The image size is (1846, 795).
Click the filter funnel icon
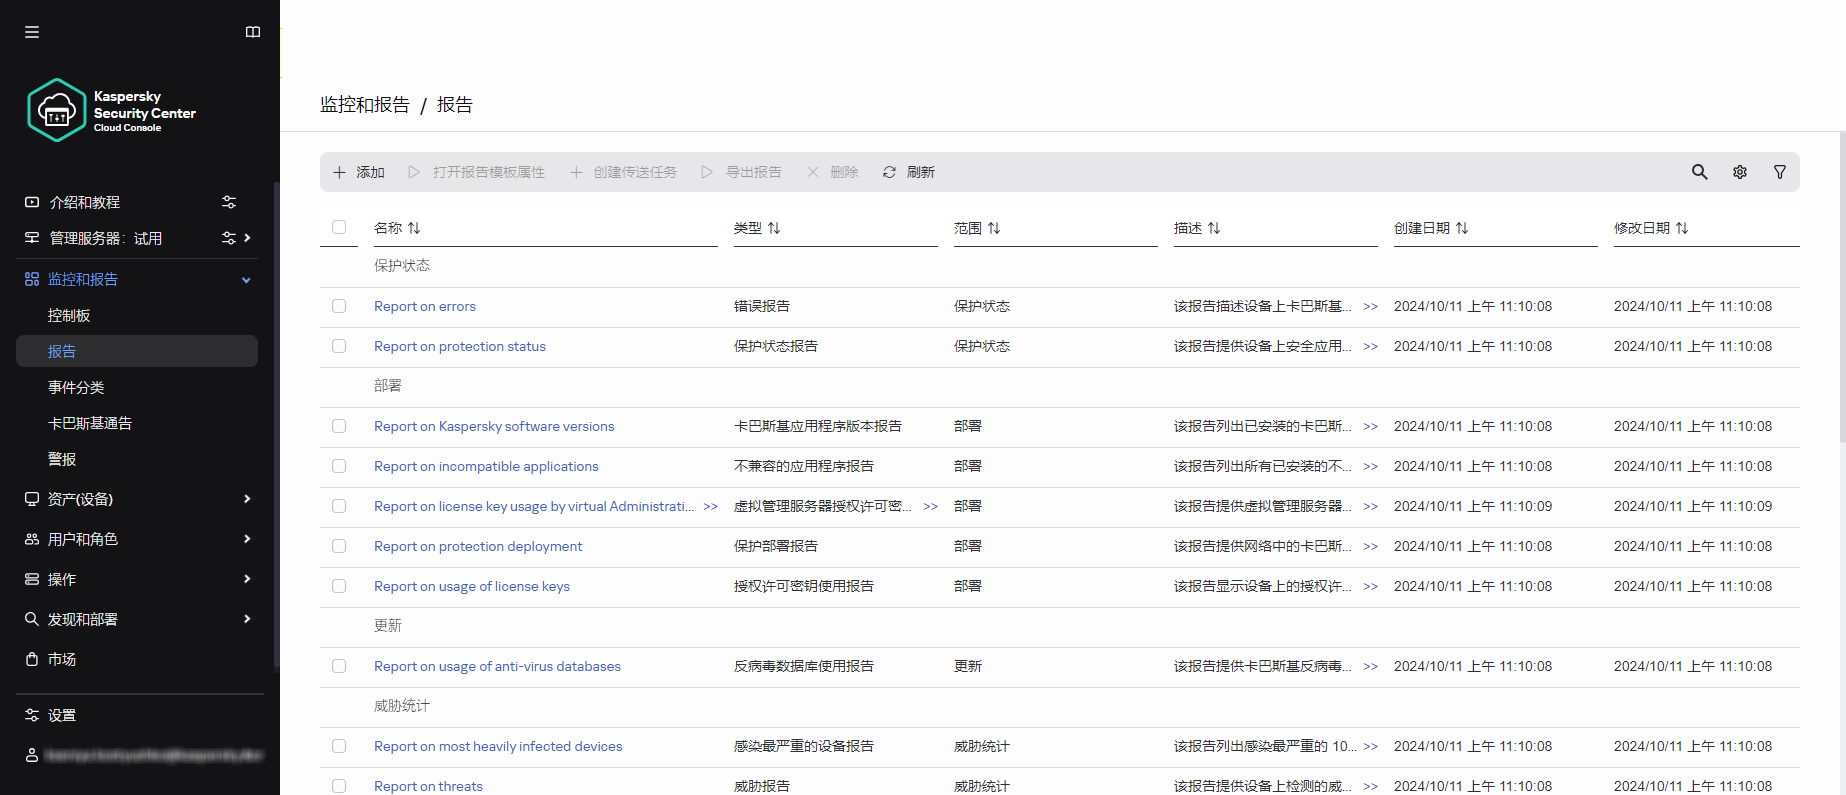(x=1780, y=172)
